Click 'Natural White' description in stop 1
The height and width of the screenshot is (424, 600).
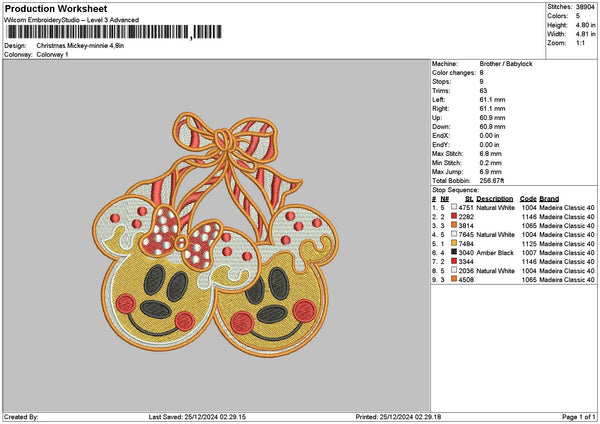click(x=495, y=208)
